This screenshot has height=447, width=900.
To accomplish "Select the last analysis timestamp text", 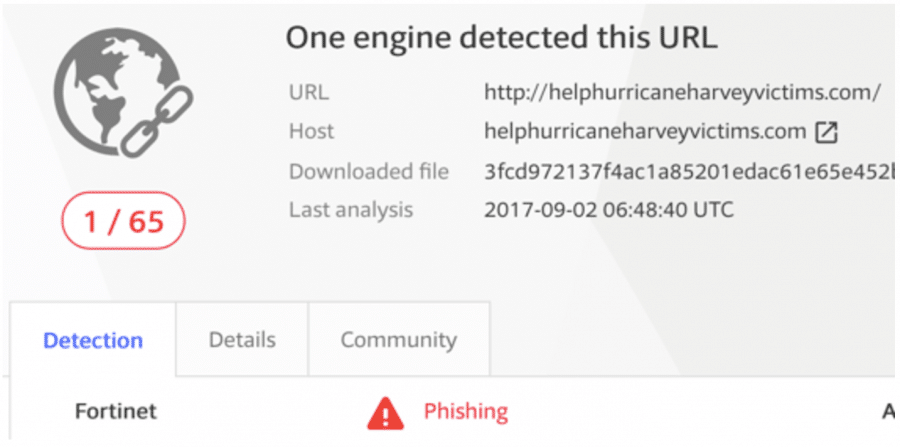I will tap(609, 210).
